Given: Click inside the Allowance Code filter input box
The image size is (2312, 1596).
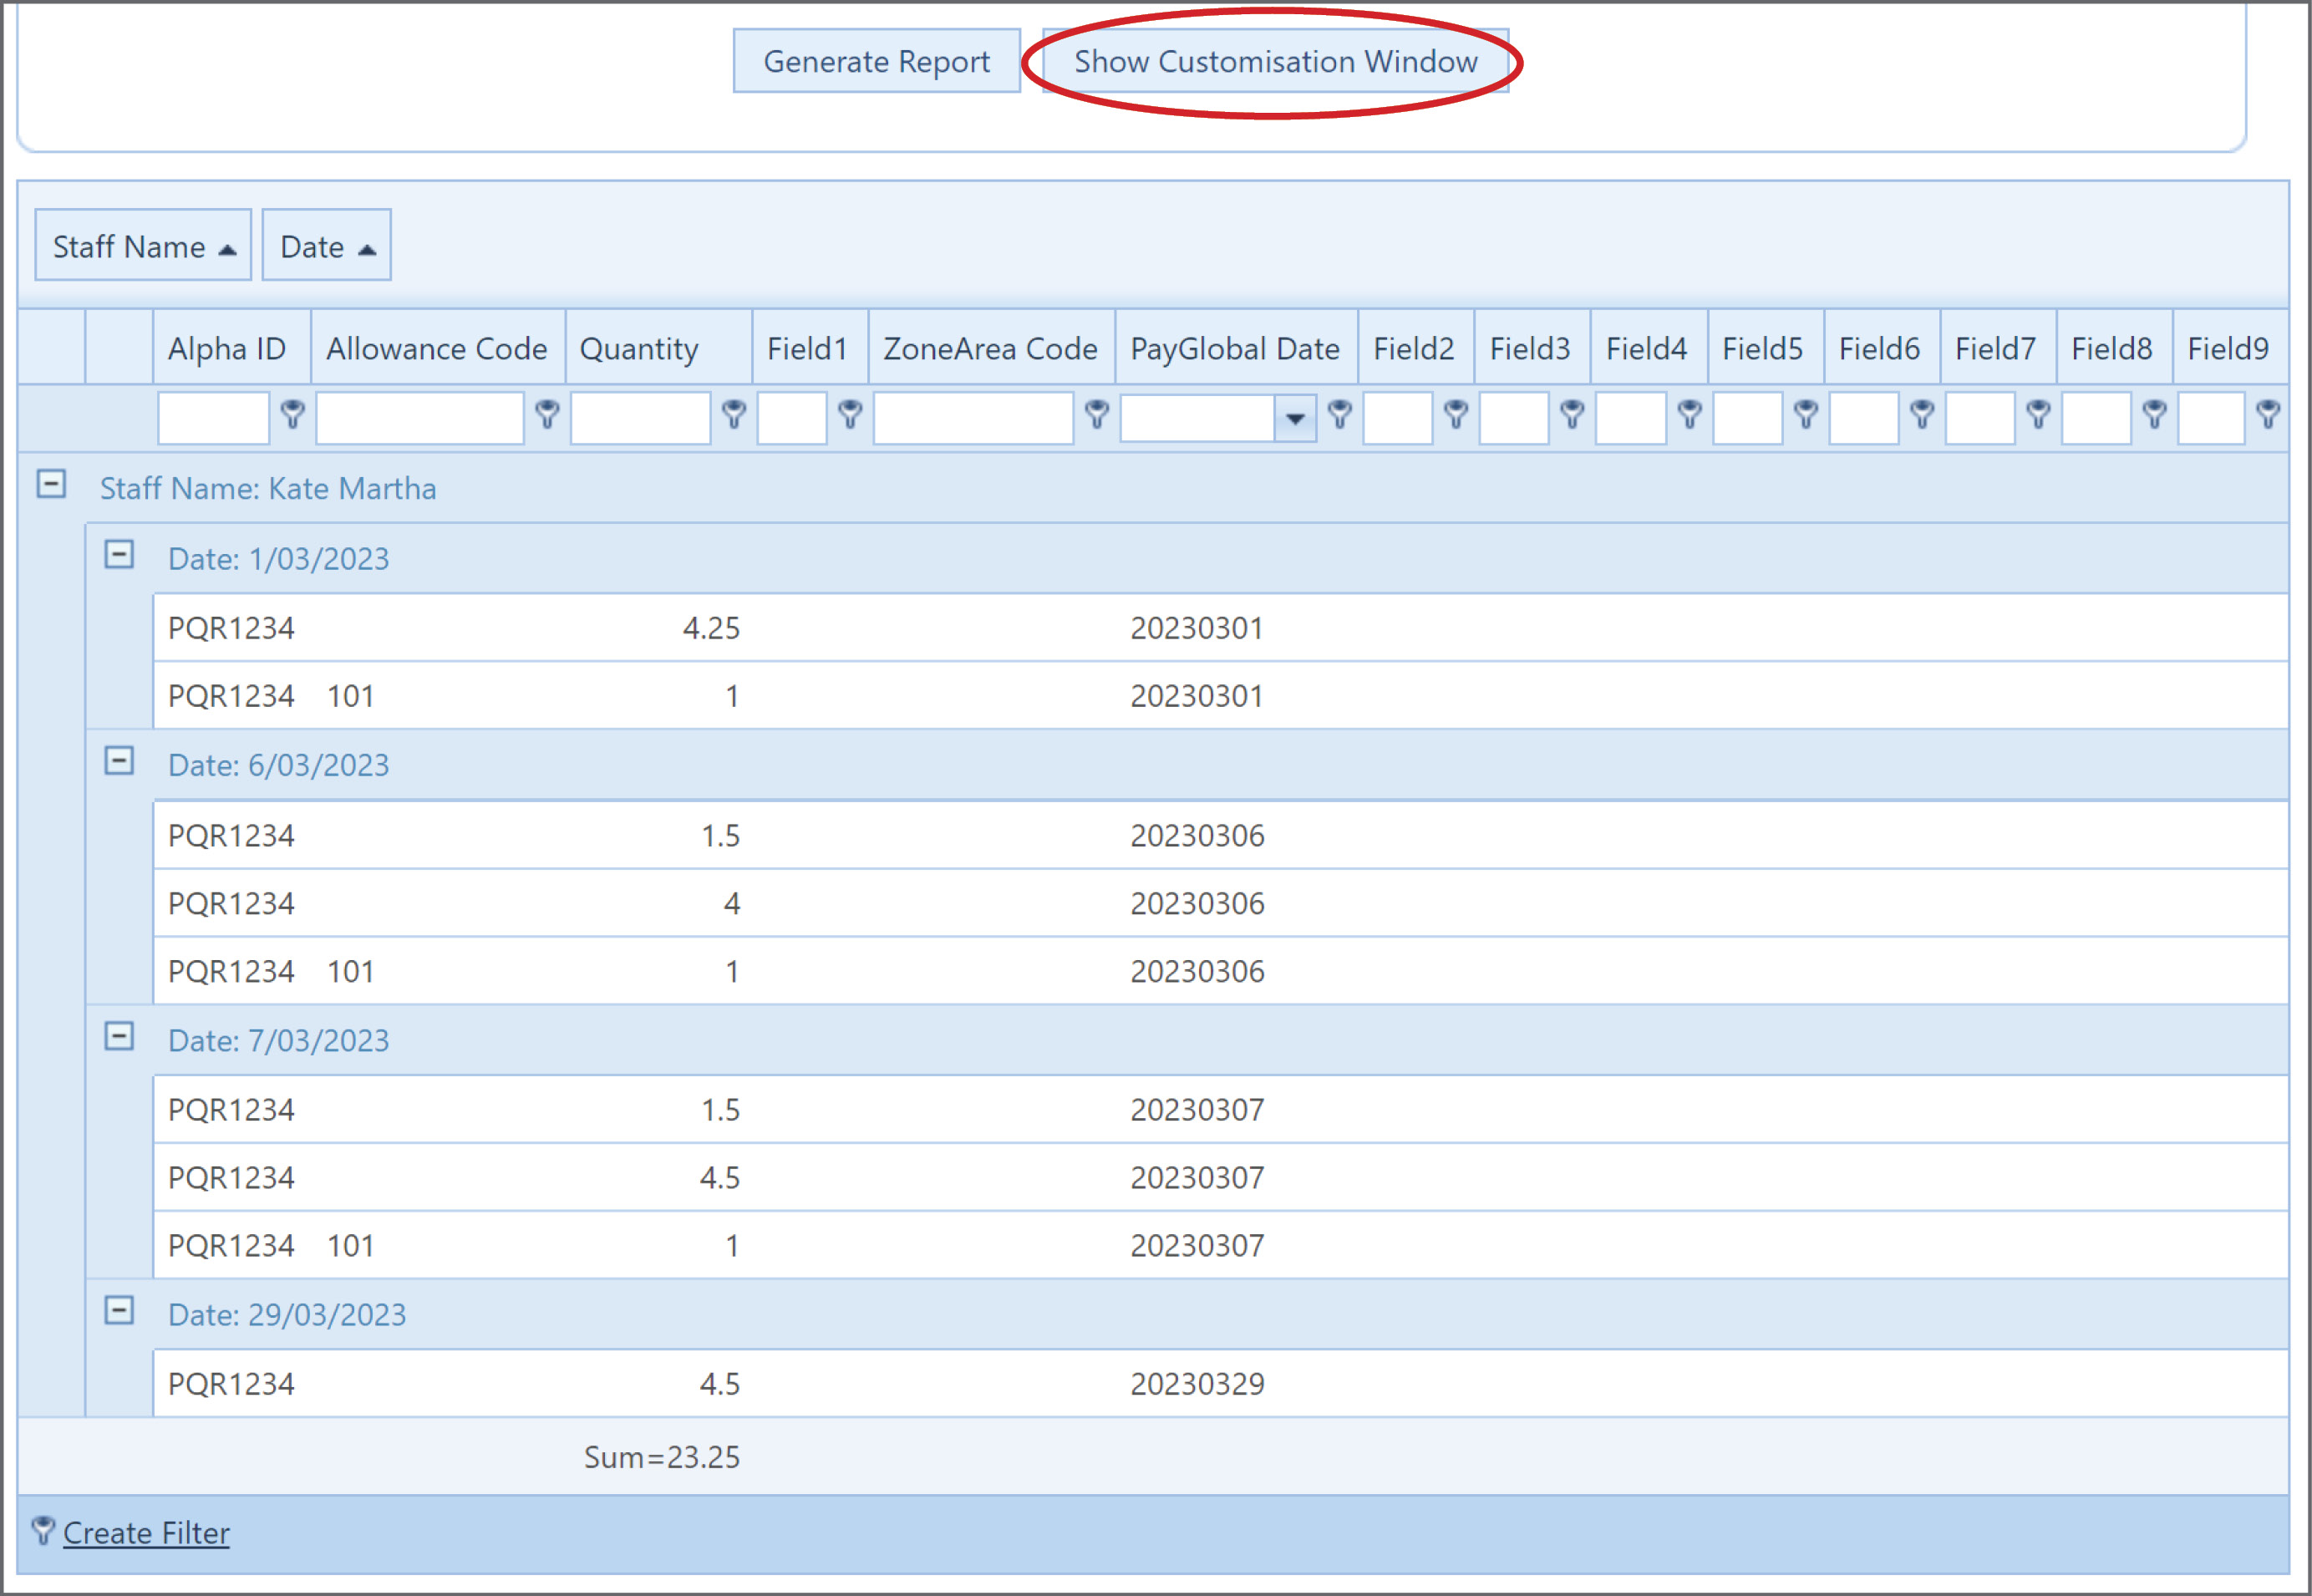Looking at the screenshot, I should 420,418.
